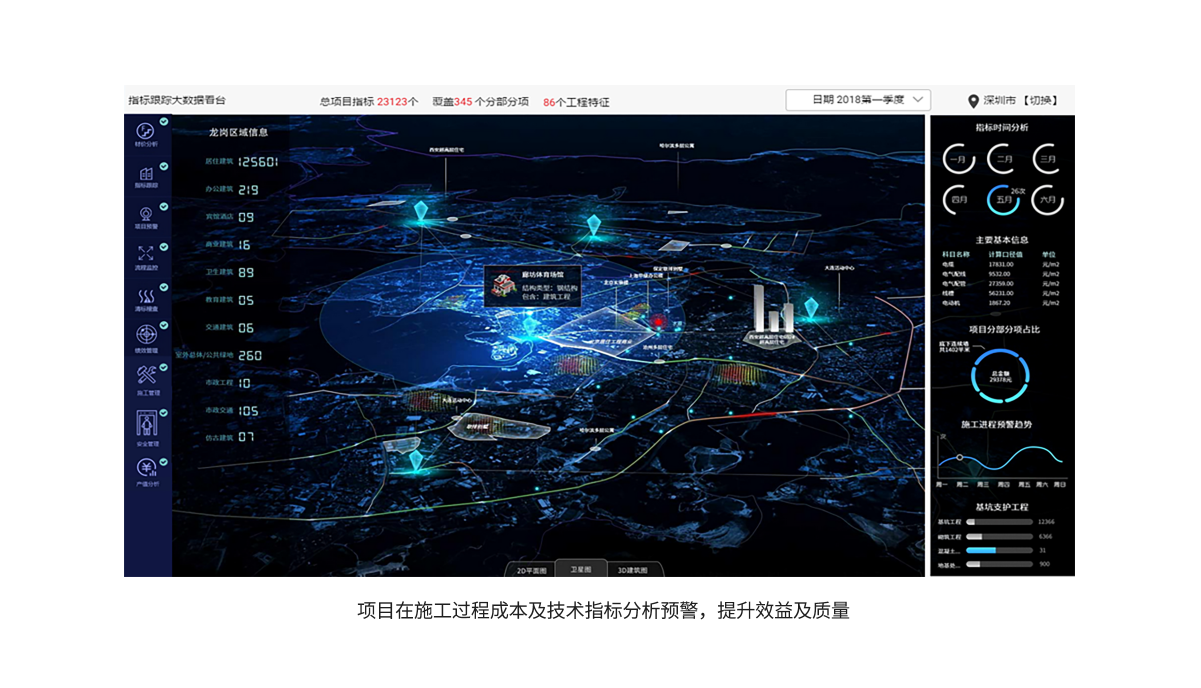Click the location pin icon beside 深圳市
Screen dimensions: 1201x688
pos(973,101)
